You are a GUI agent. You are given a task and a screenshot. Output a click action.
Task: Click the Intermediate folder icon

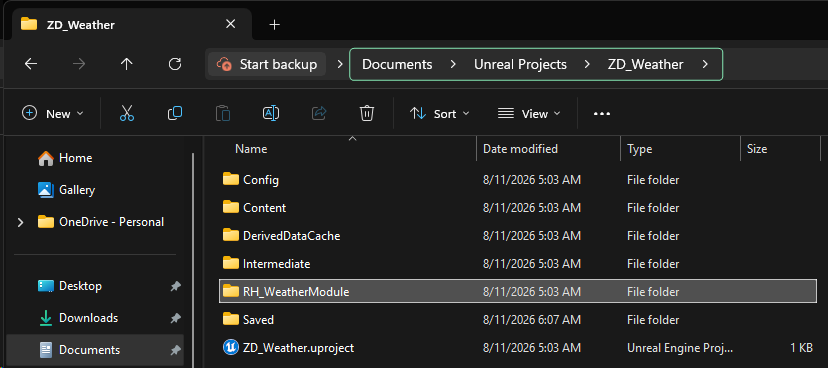click(231, 263)
